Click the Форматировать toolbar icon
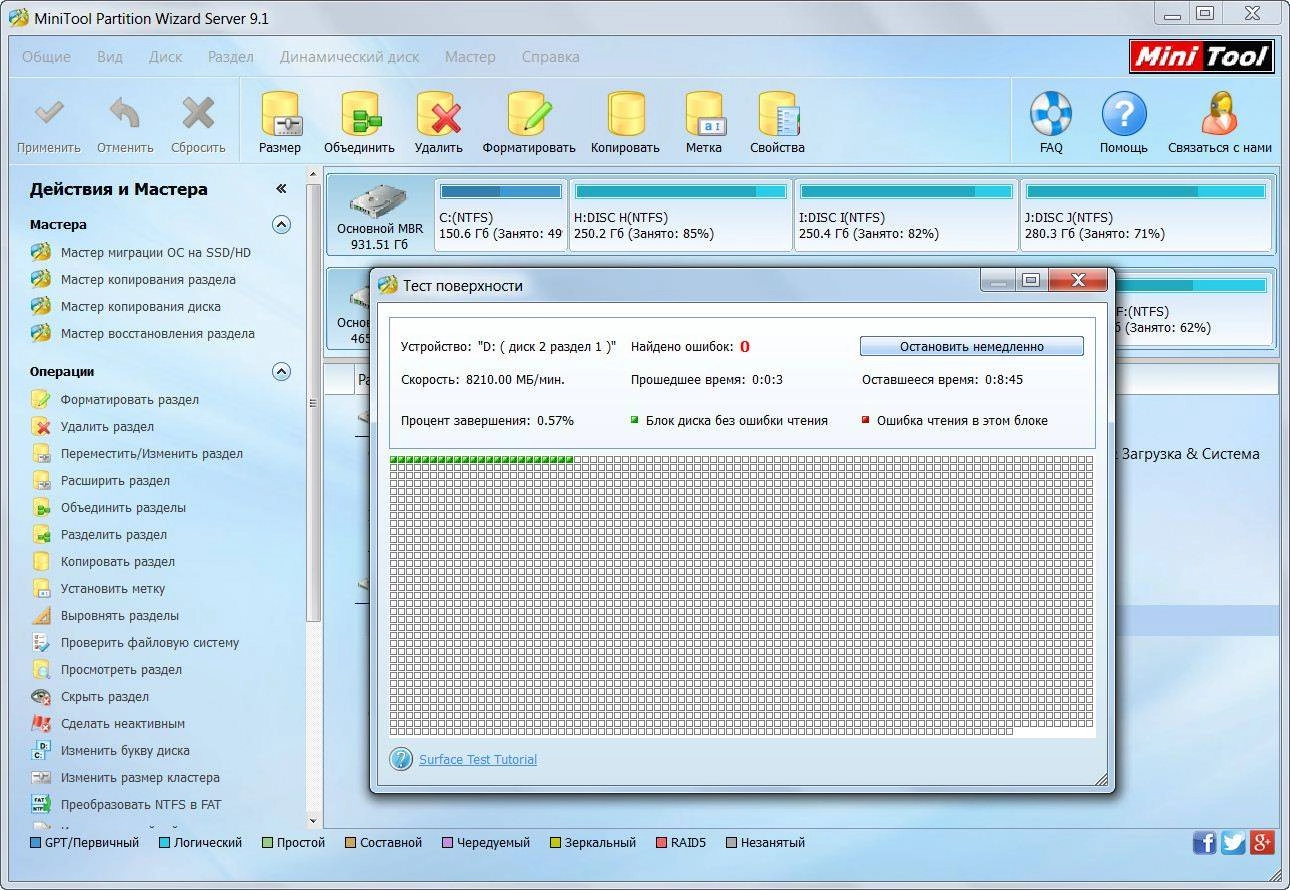Screen dimensions: 1290x890 (529, 114)
